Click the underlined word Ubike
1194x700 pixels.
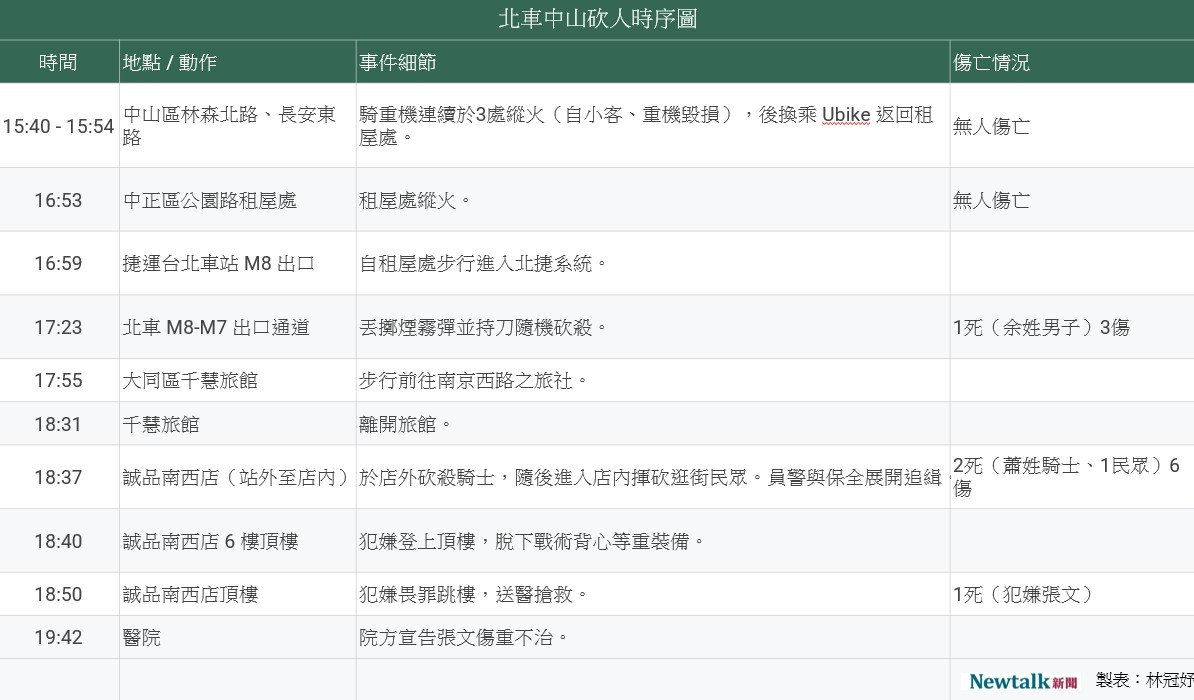point(845,115)
